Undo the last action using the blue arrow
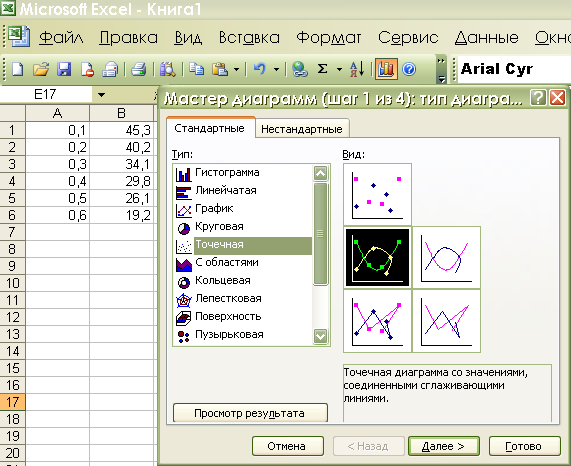This screenshot has height=466, width=571. pyautogui.click(x=260, y=69)
